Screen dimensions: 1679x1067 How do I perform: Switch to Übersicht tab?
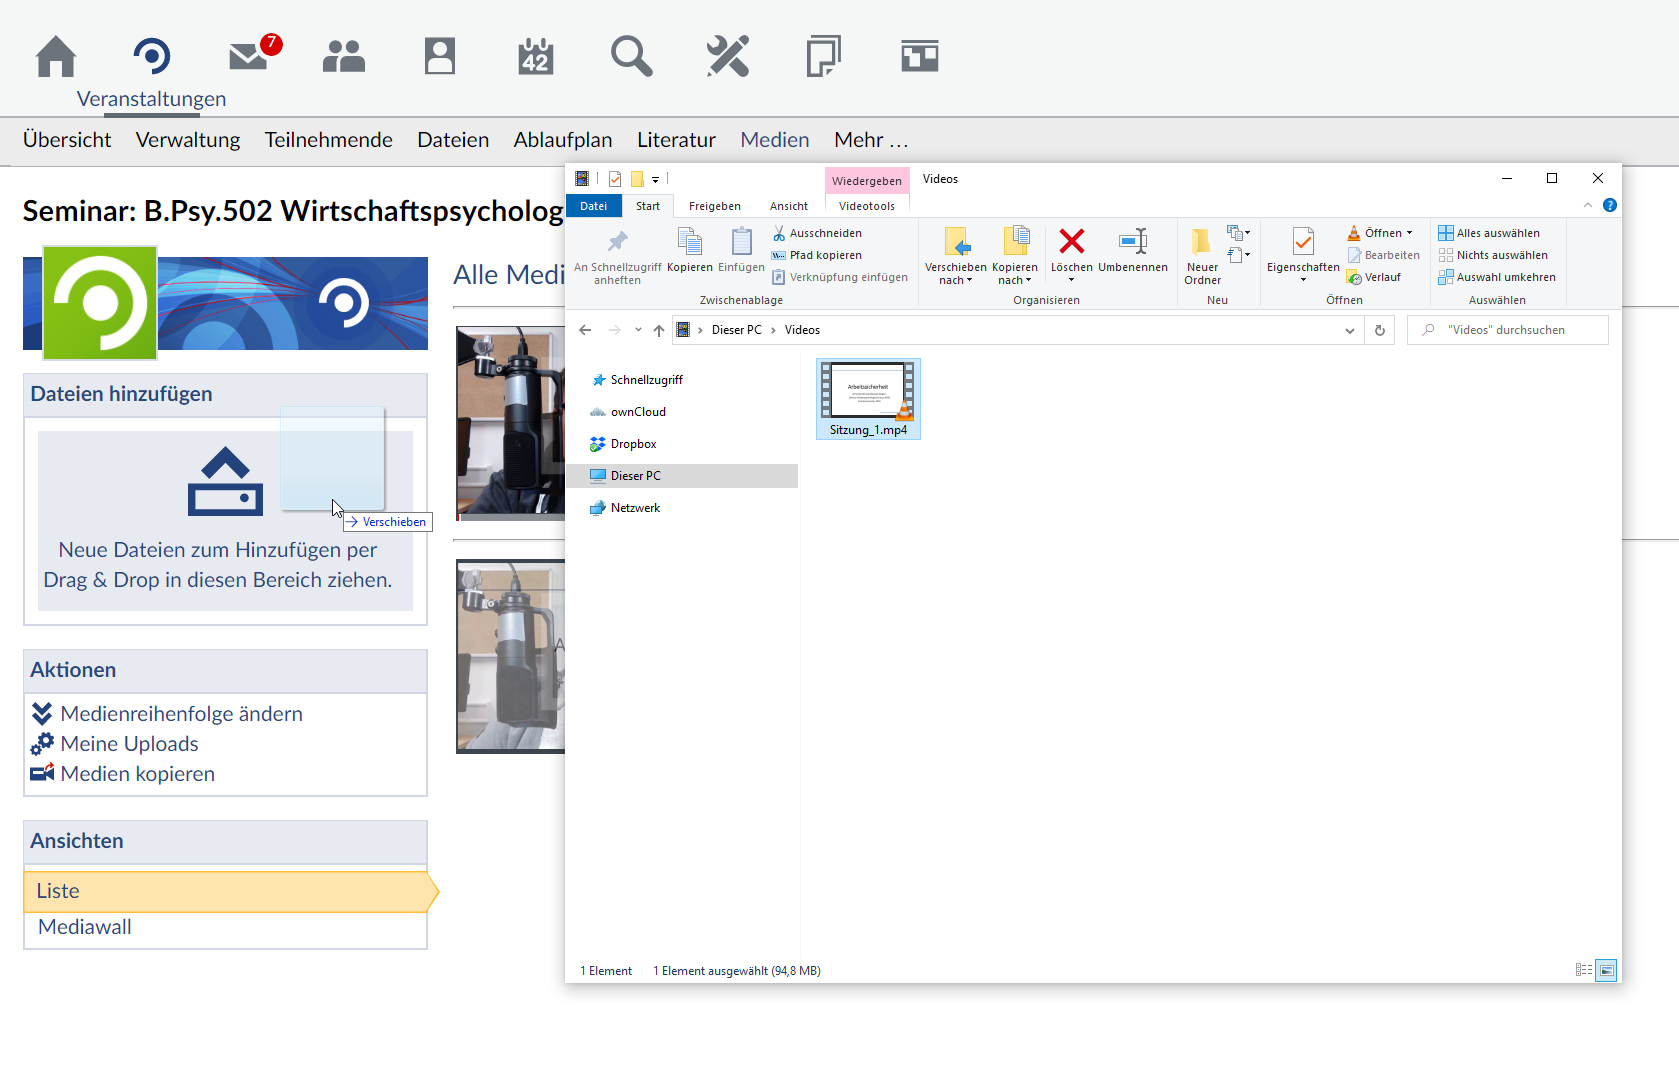[x=67, y=140]
